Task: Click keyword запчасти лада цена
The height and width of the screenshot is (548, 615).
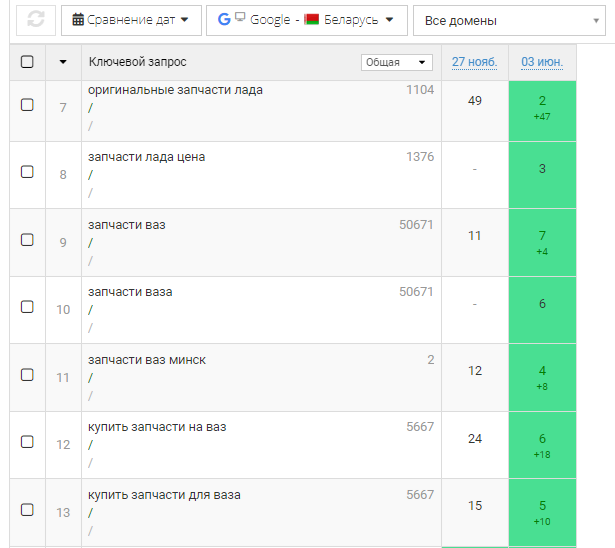Action: [x=146, y=157]
